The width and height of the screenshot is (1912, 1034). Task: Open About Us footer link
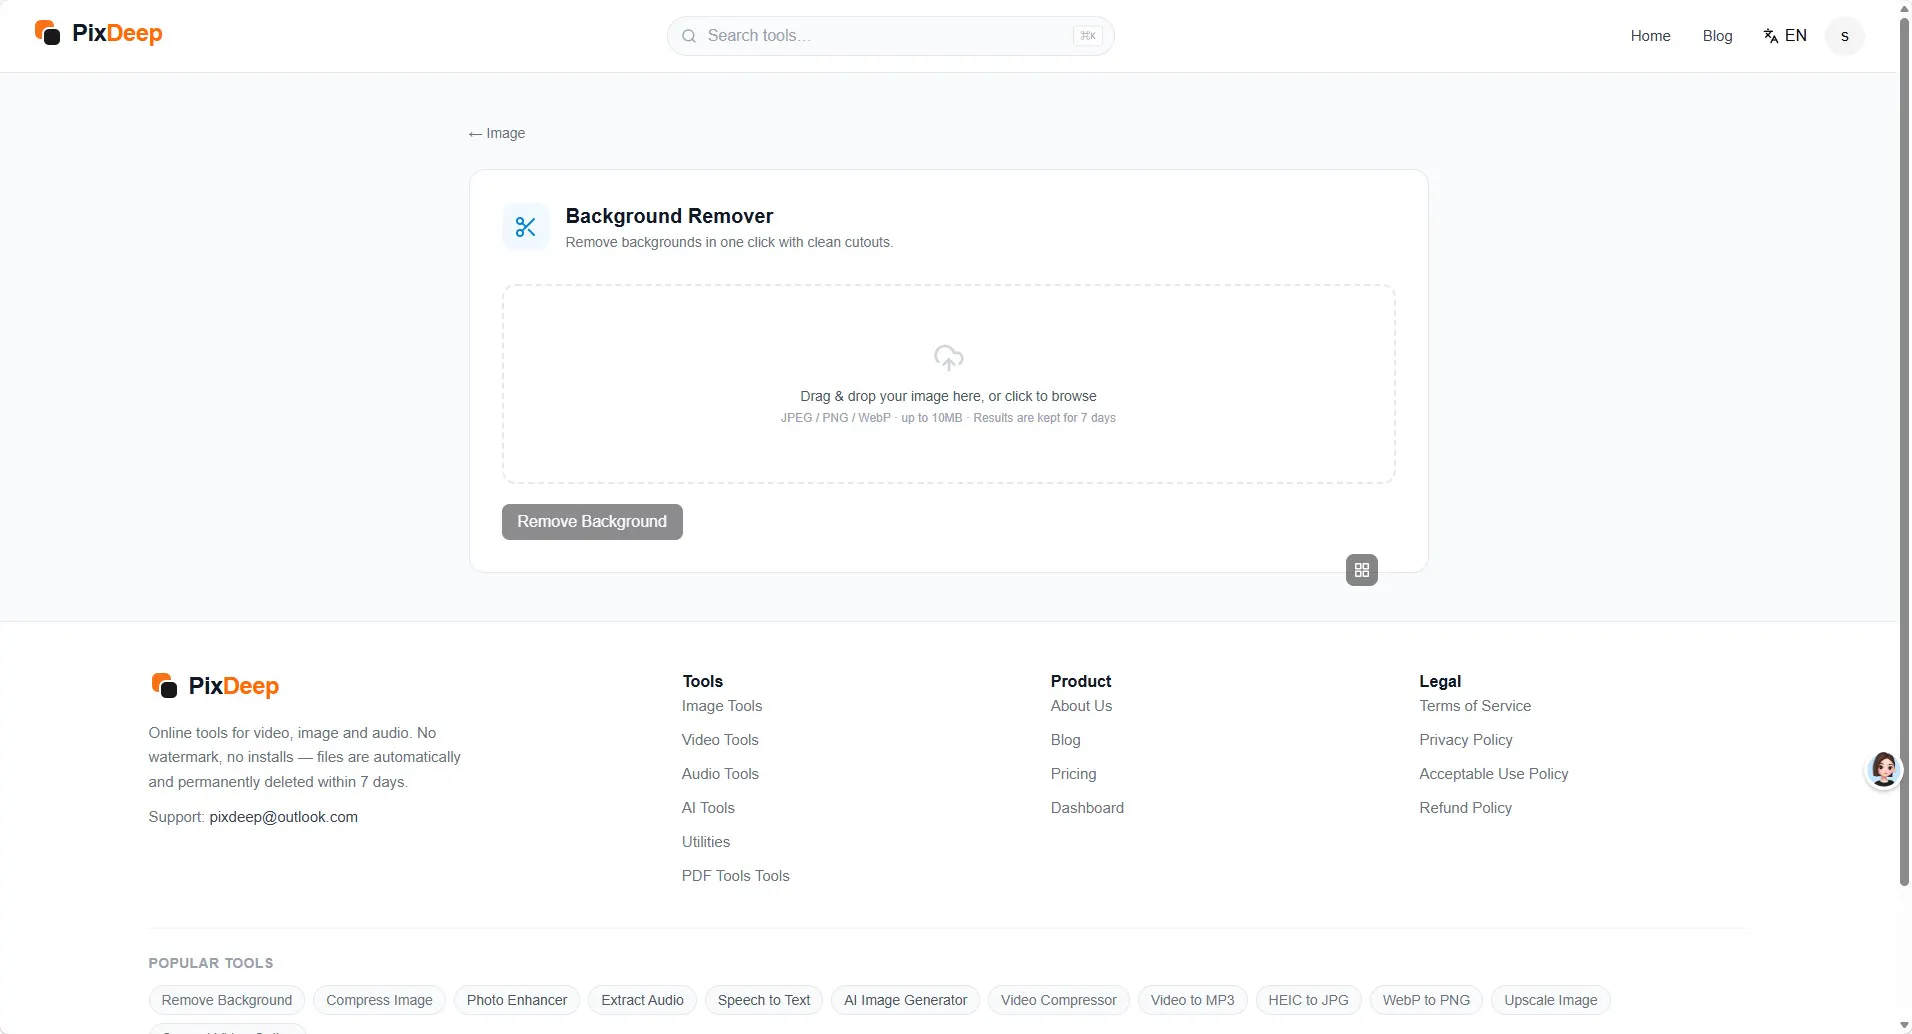click(x=1081, y=706)
